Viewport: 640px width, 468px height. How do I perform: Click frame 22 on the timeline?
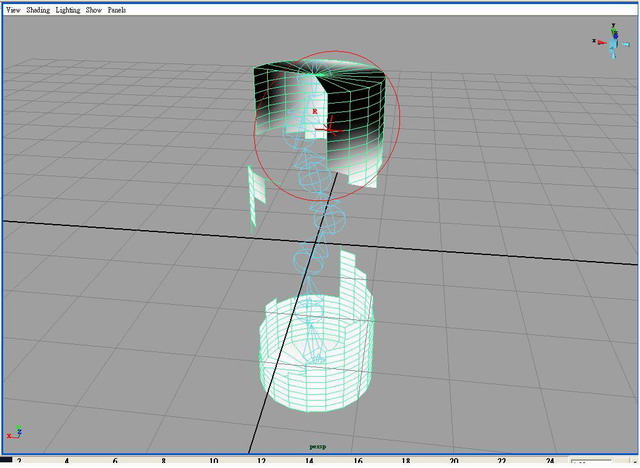point(502,461)
